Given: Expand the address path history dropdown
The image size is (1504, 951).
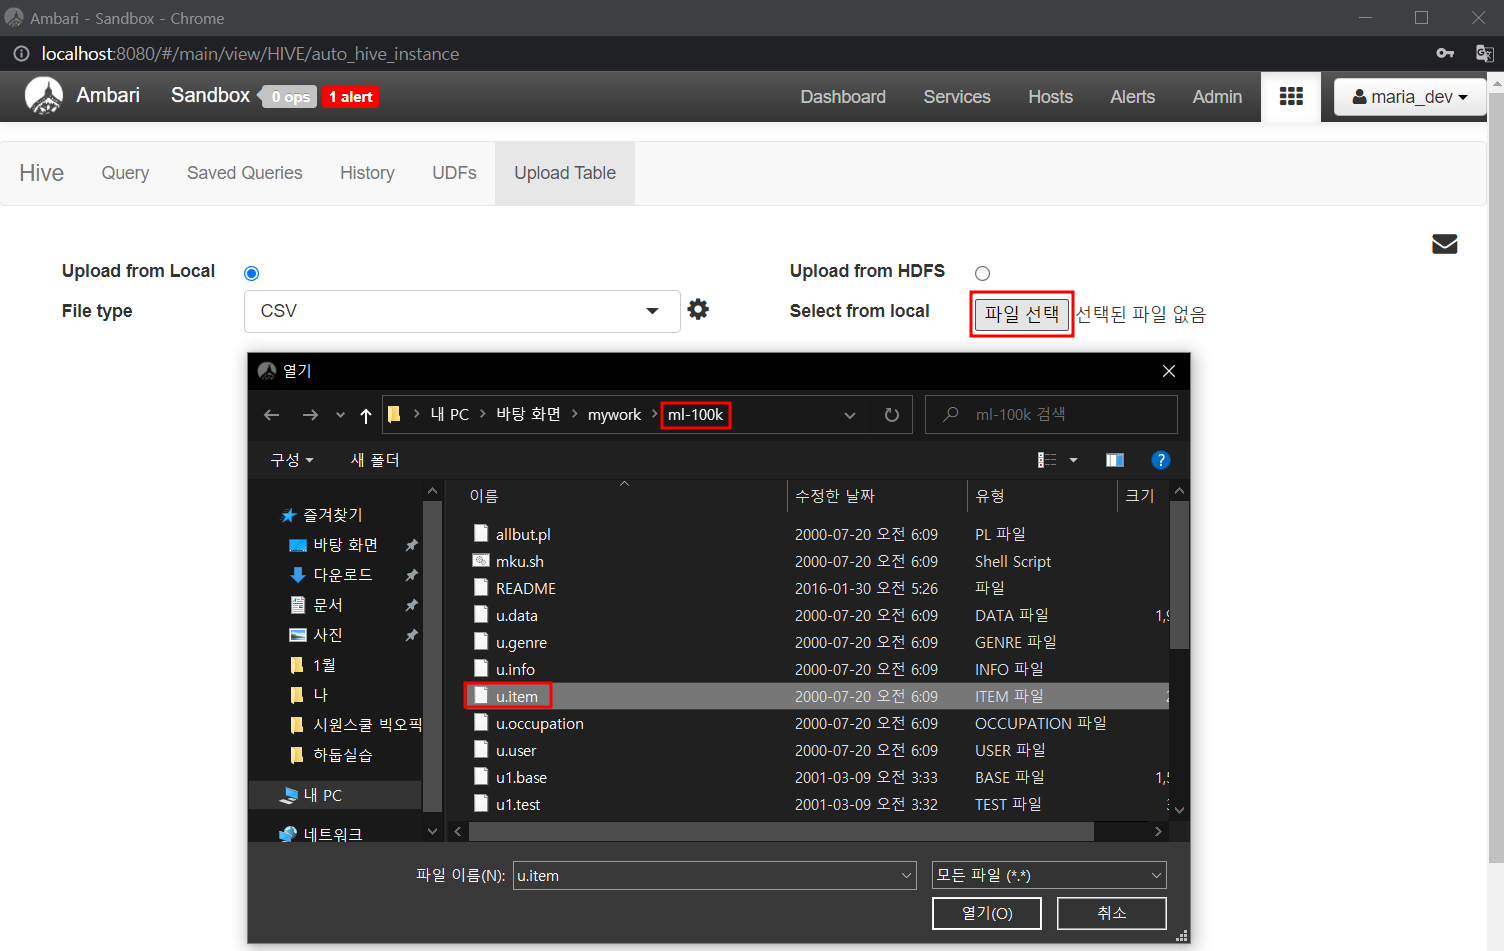Looking at the screenshot, I should 850,415.
